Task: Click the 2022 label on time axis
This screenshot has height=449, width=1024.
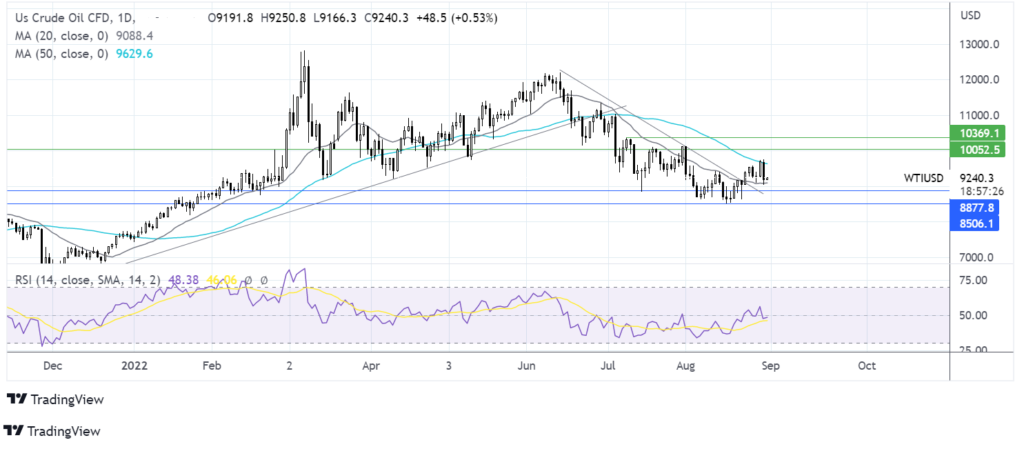Action: point(136,365)
